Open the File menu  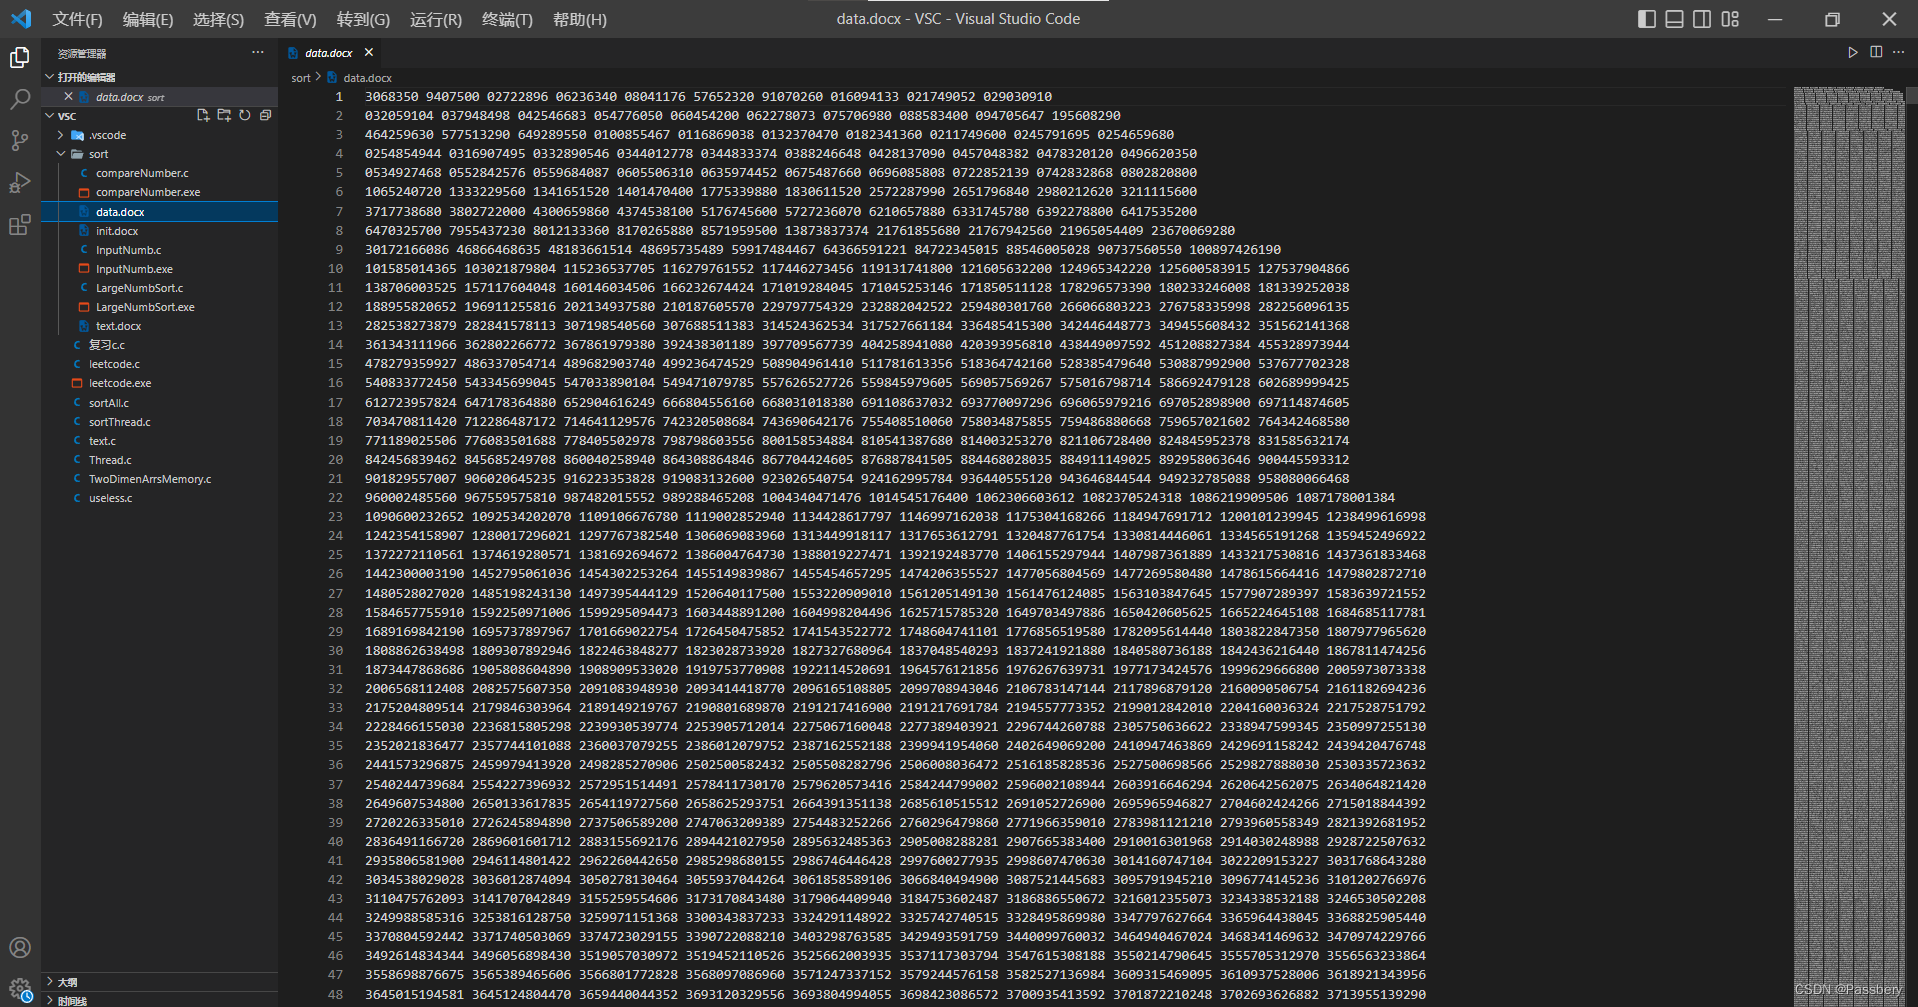click(77, 19)
